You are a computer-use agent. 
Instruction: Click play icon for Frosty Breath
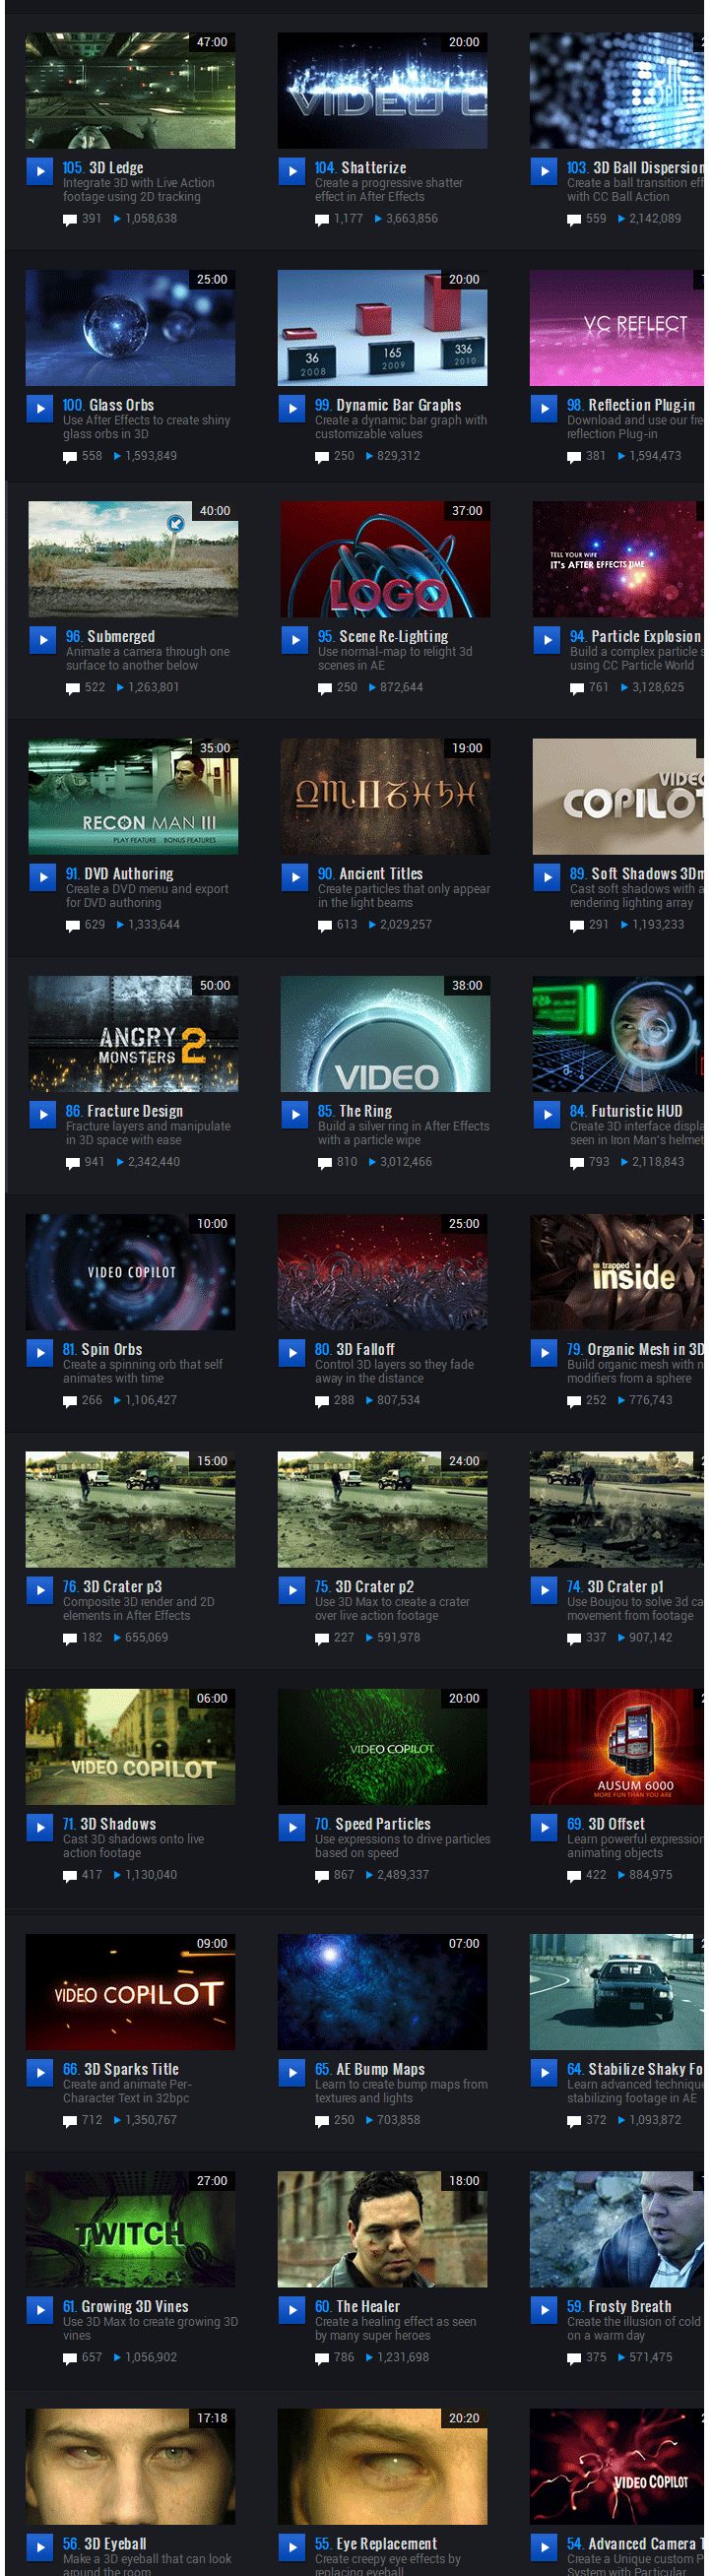point(543,2310)
